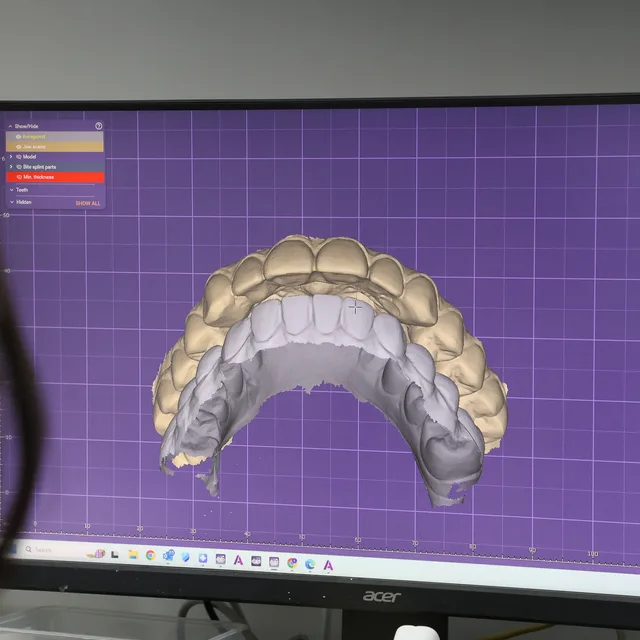Open the taskbar search magnifier icon
Viewport: 640px width, 640px height.
(x=29, y=549)
